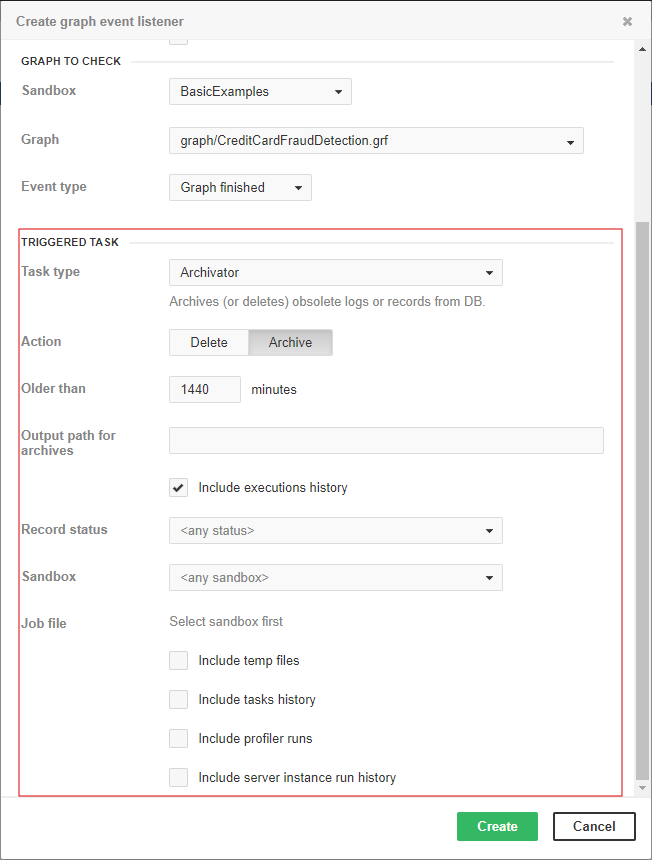Open the Sandbox BasicExamples dropdown
This screenshot has height=860, width=652.
coord(260,92)
